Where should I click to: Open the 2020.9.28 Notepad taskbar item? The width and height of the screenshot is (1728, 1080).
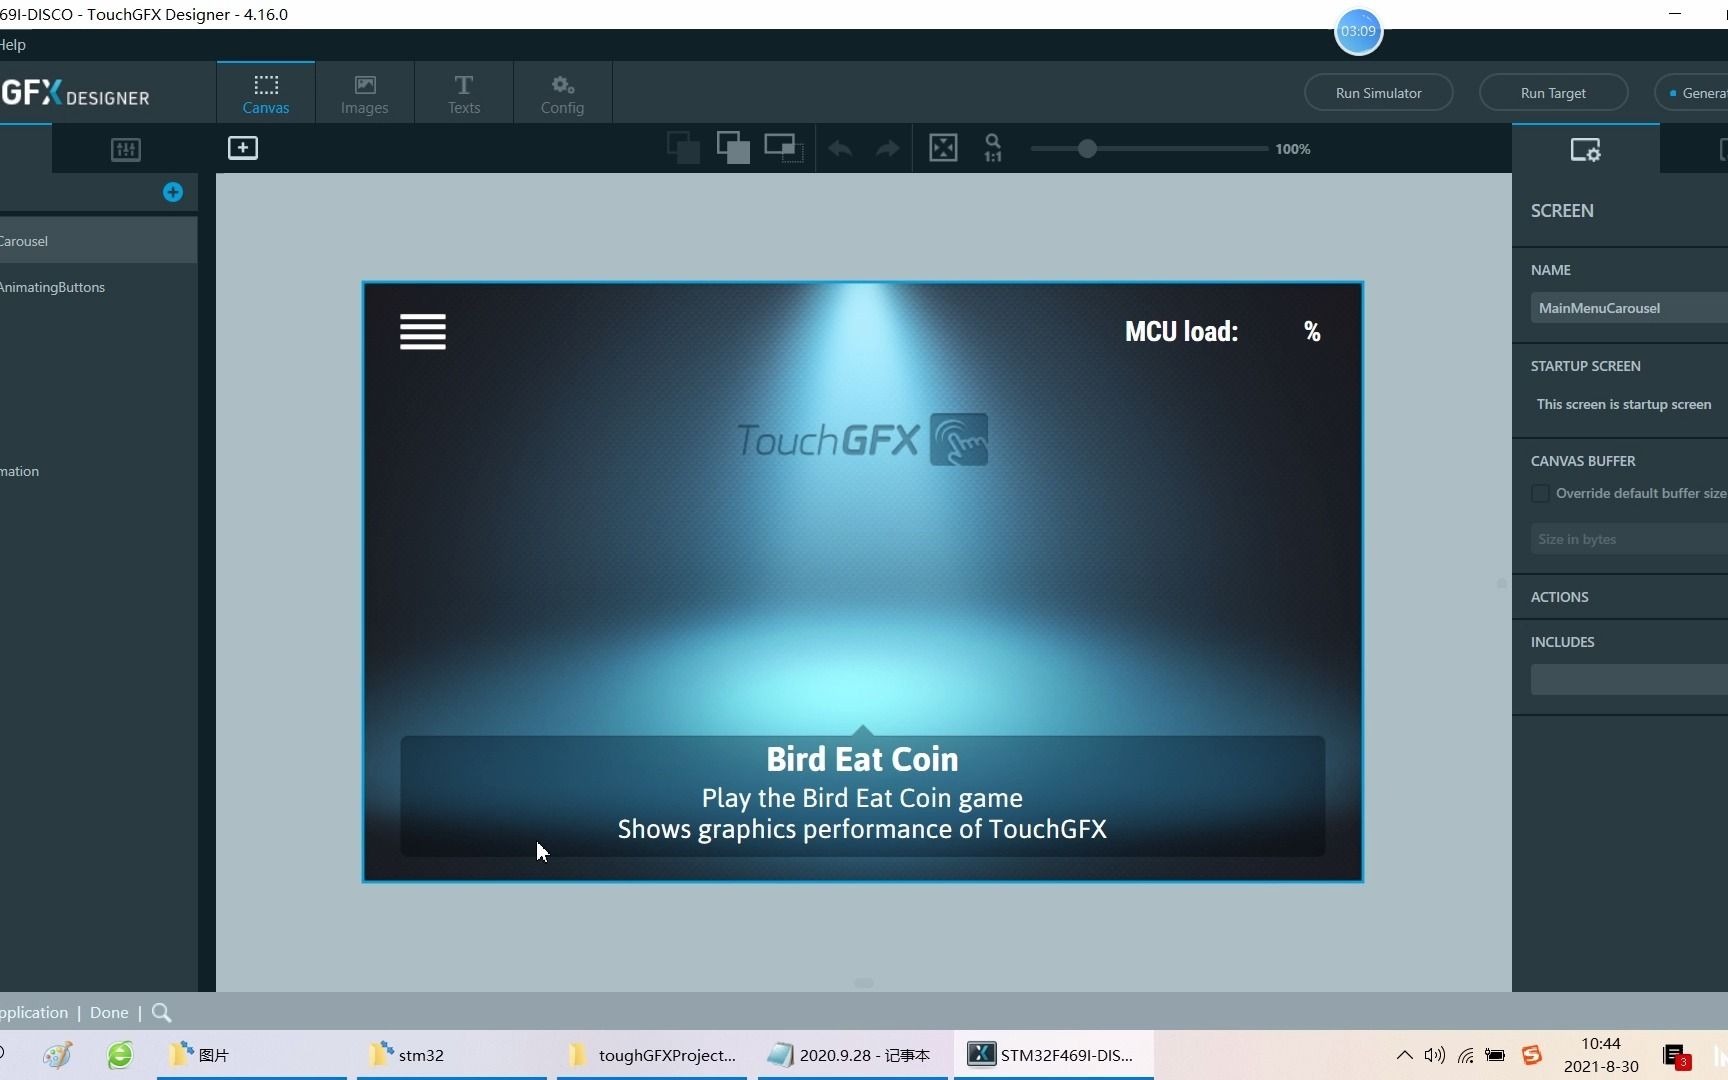pos(852,1055)
